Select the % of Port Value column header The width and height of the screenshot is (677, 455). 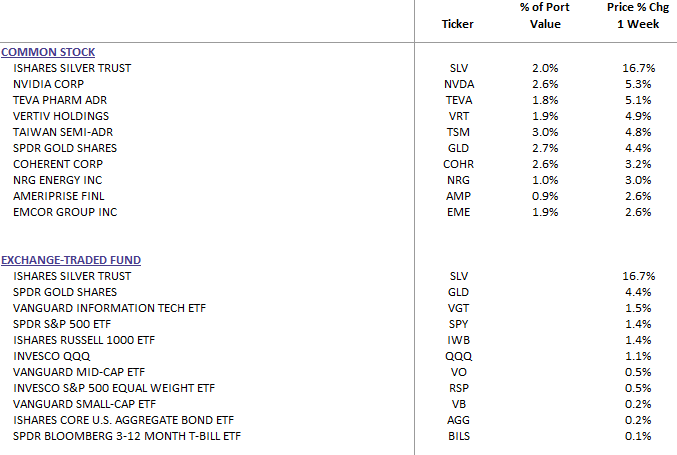[x=545, y=16]
